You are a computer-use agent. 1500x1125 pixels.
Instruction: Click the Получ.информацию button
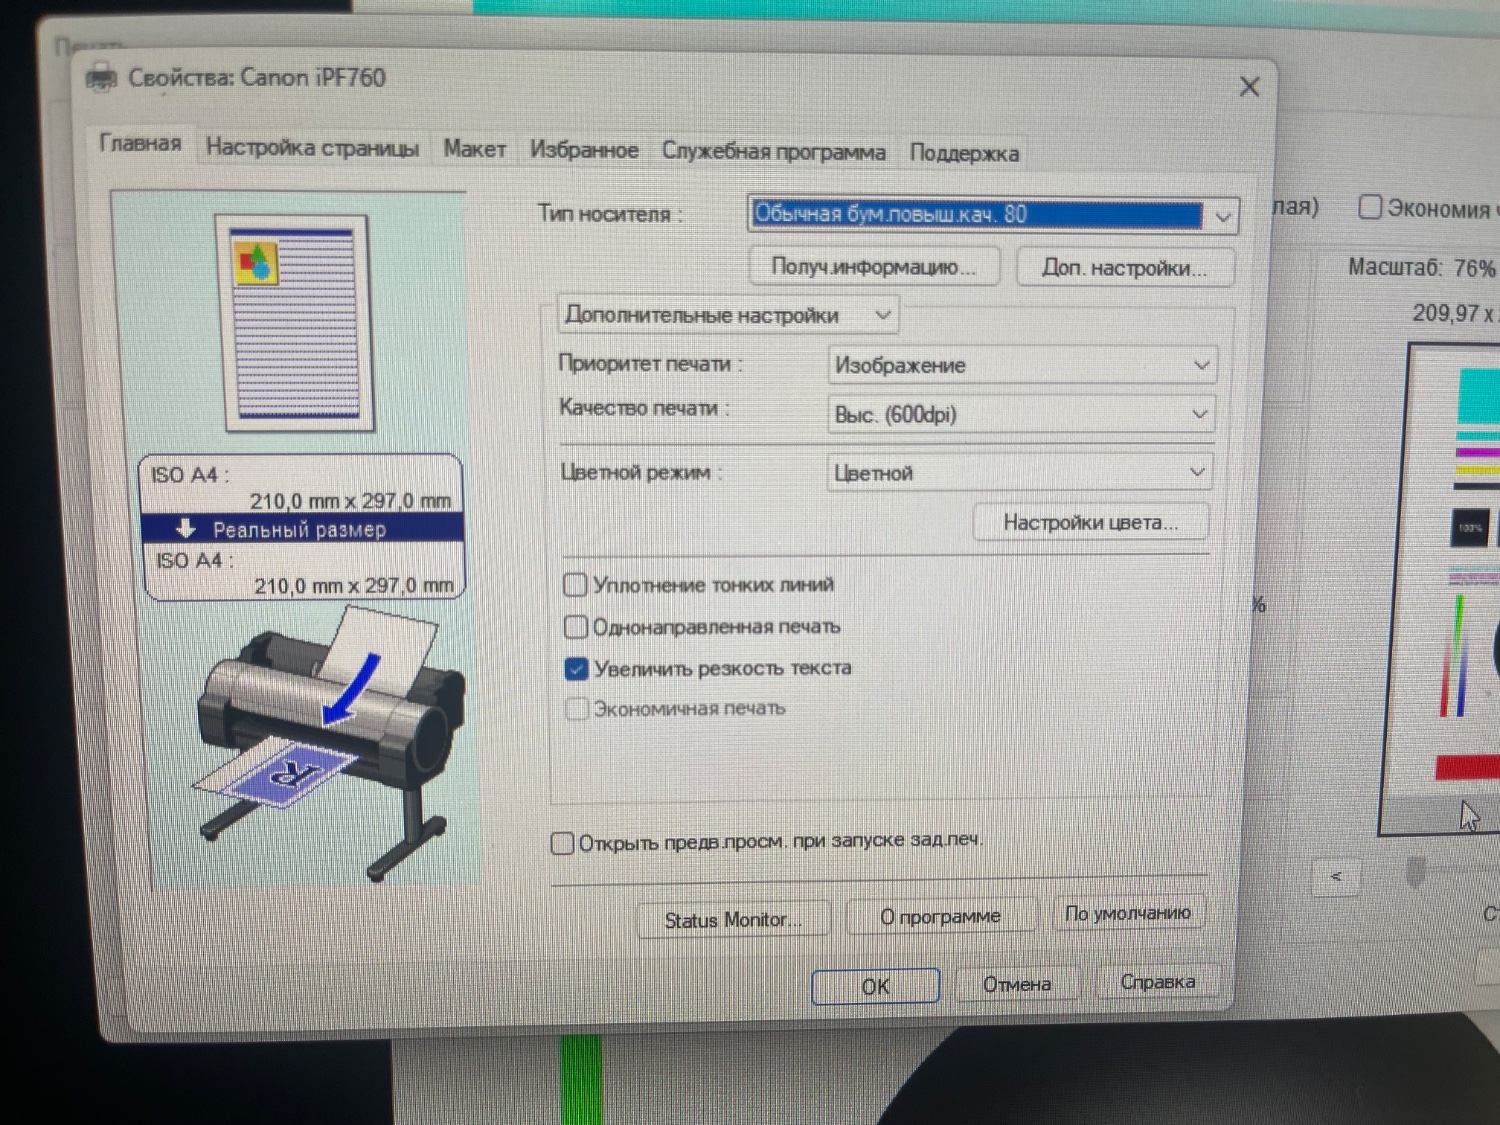point(873,267)
